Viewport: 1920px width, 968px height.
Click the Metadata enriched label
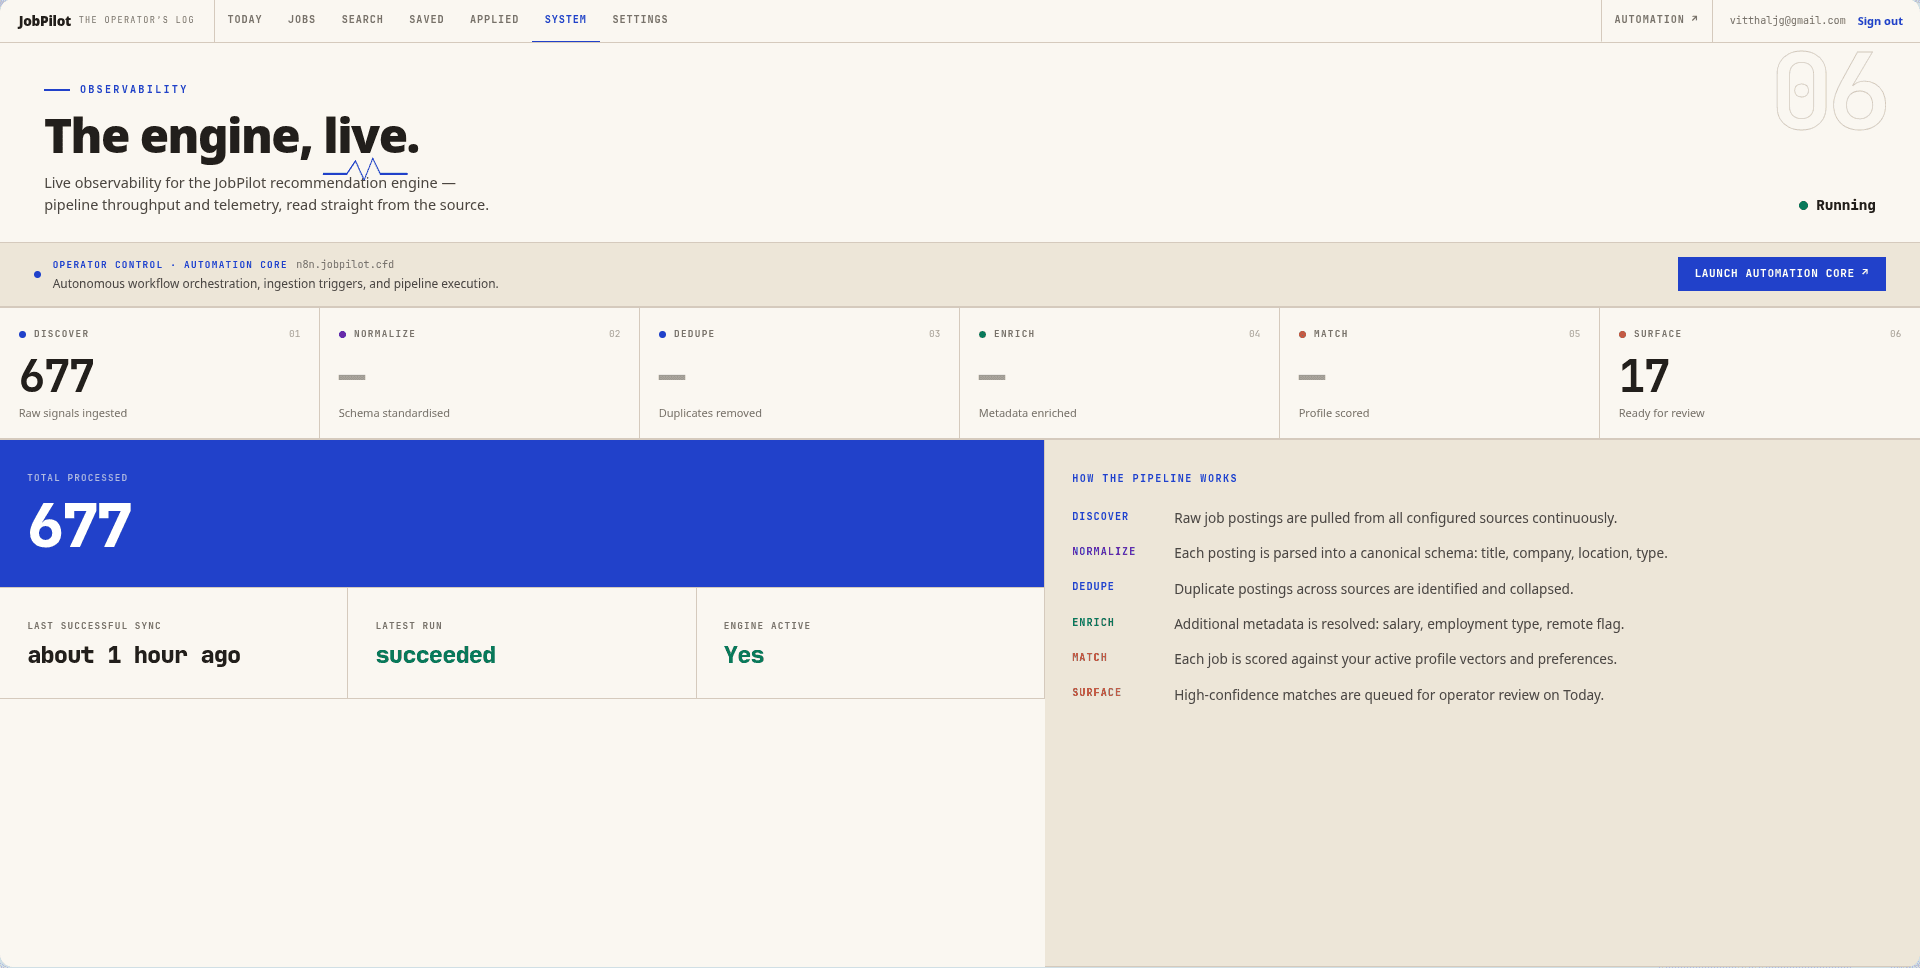click(1028, 413)
